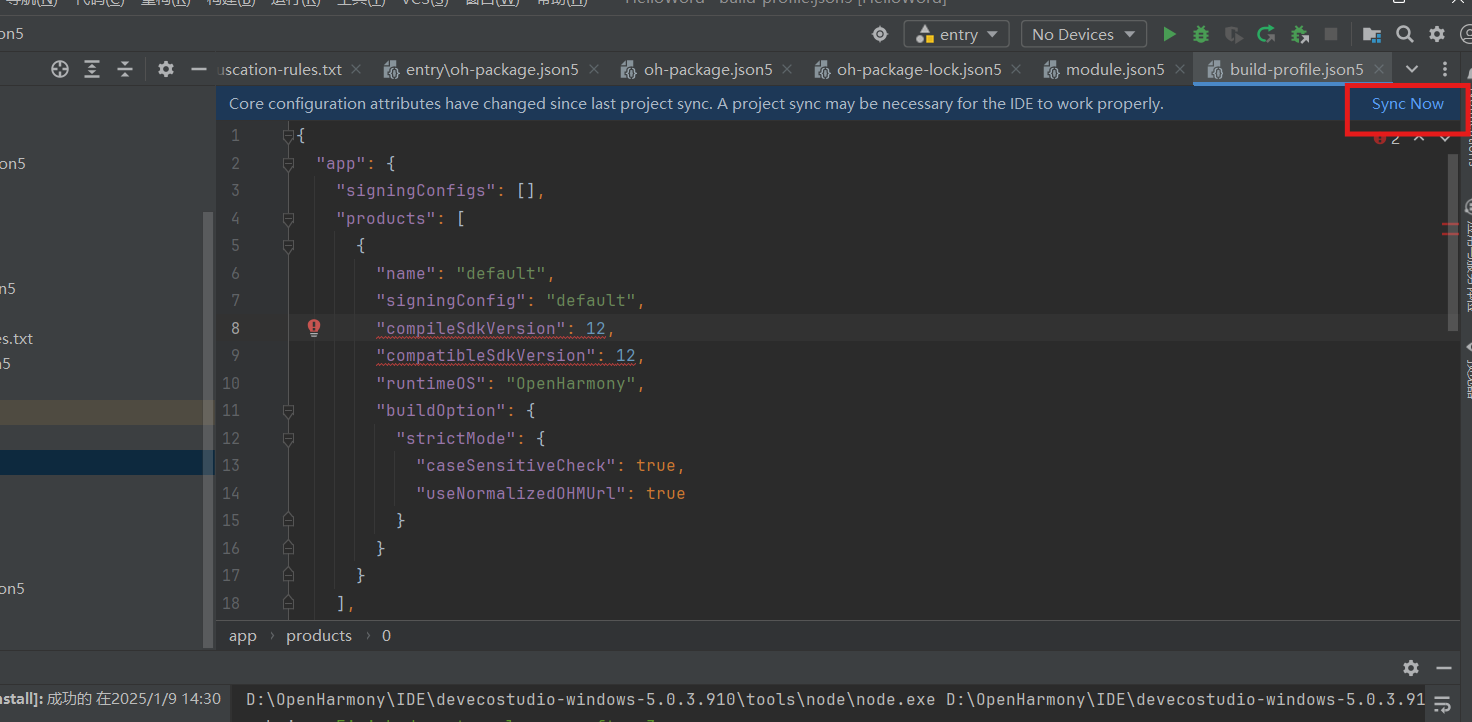Expand all items in the project tree

pos(92,69)
